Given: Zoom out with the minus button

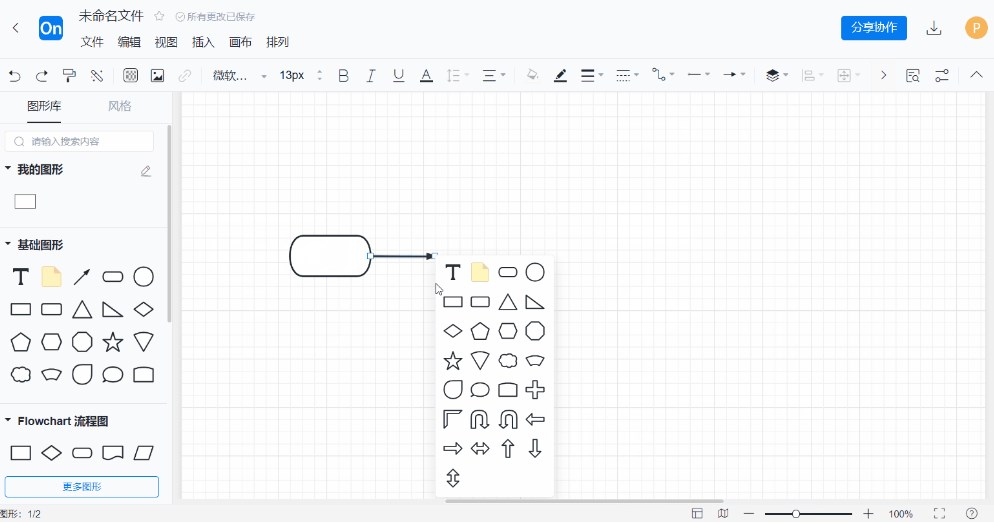Looking at the screenshot, I should click(749, 513).
